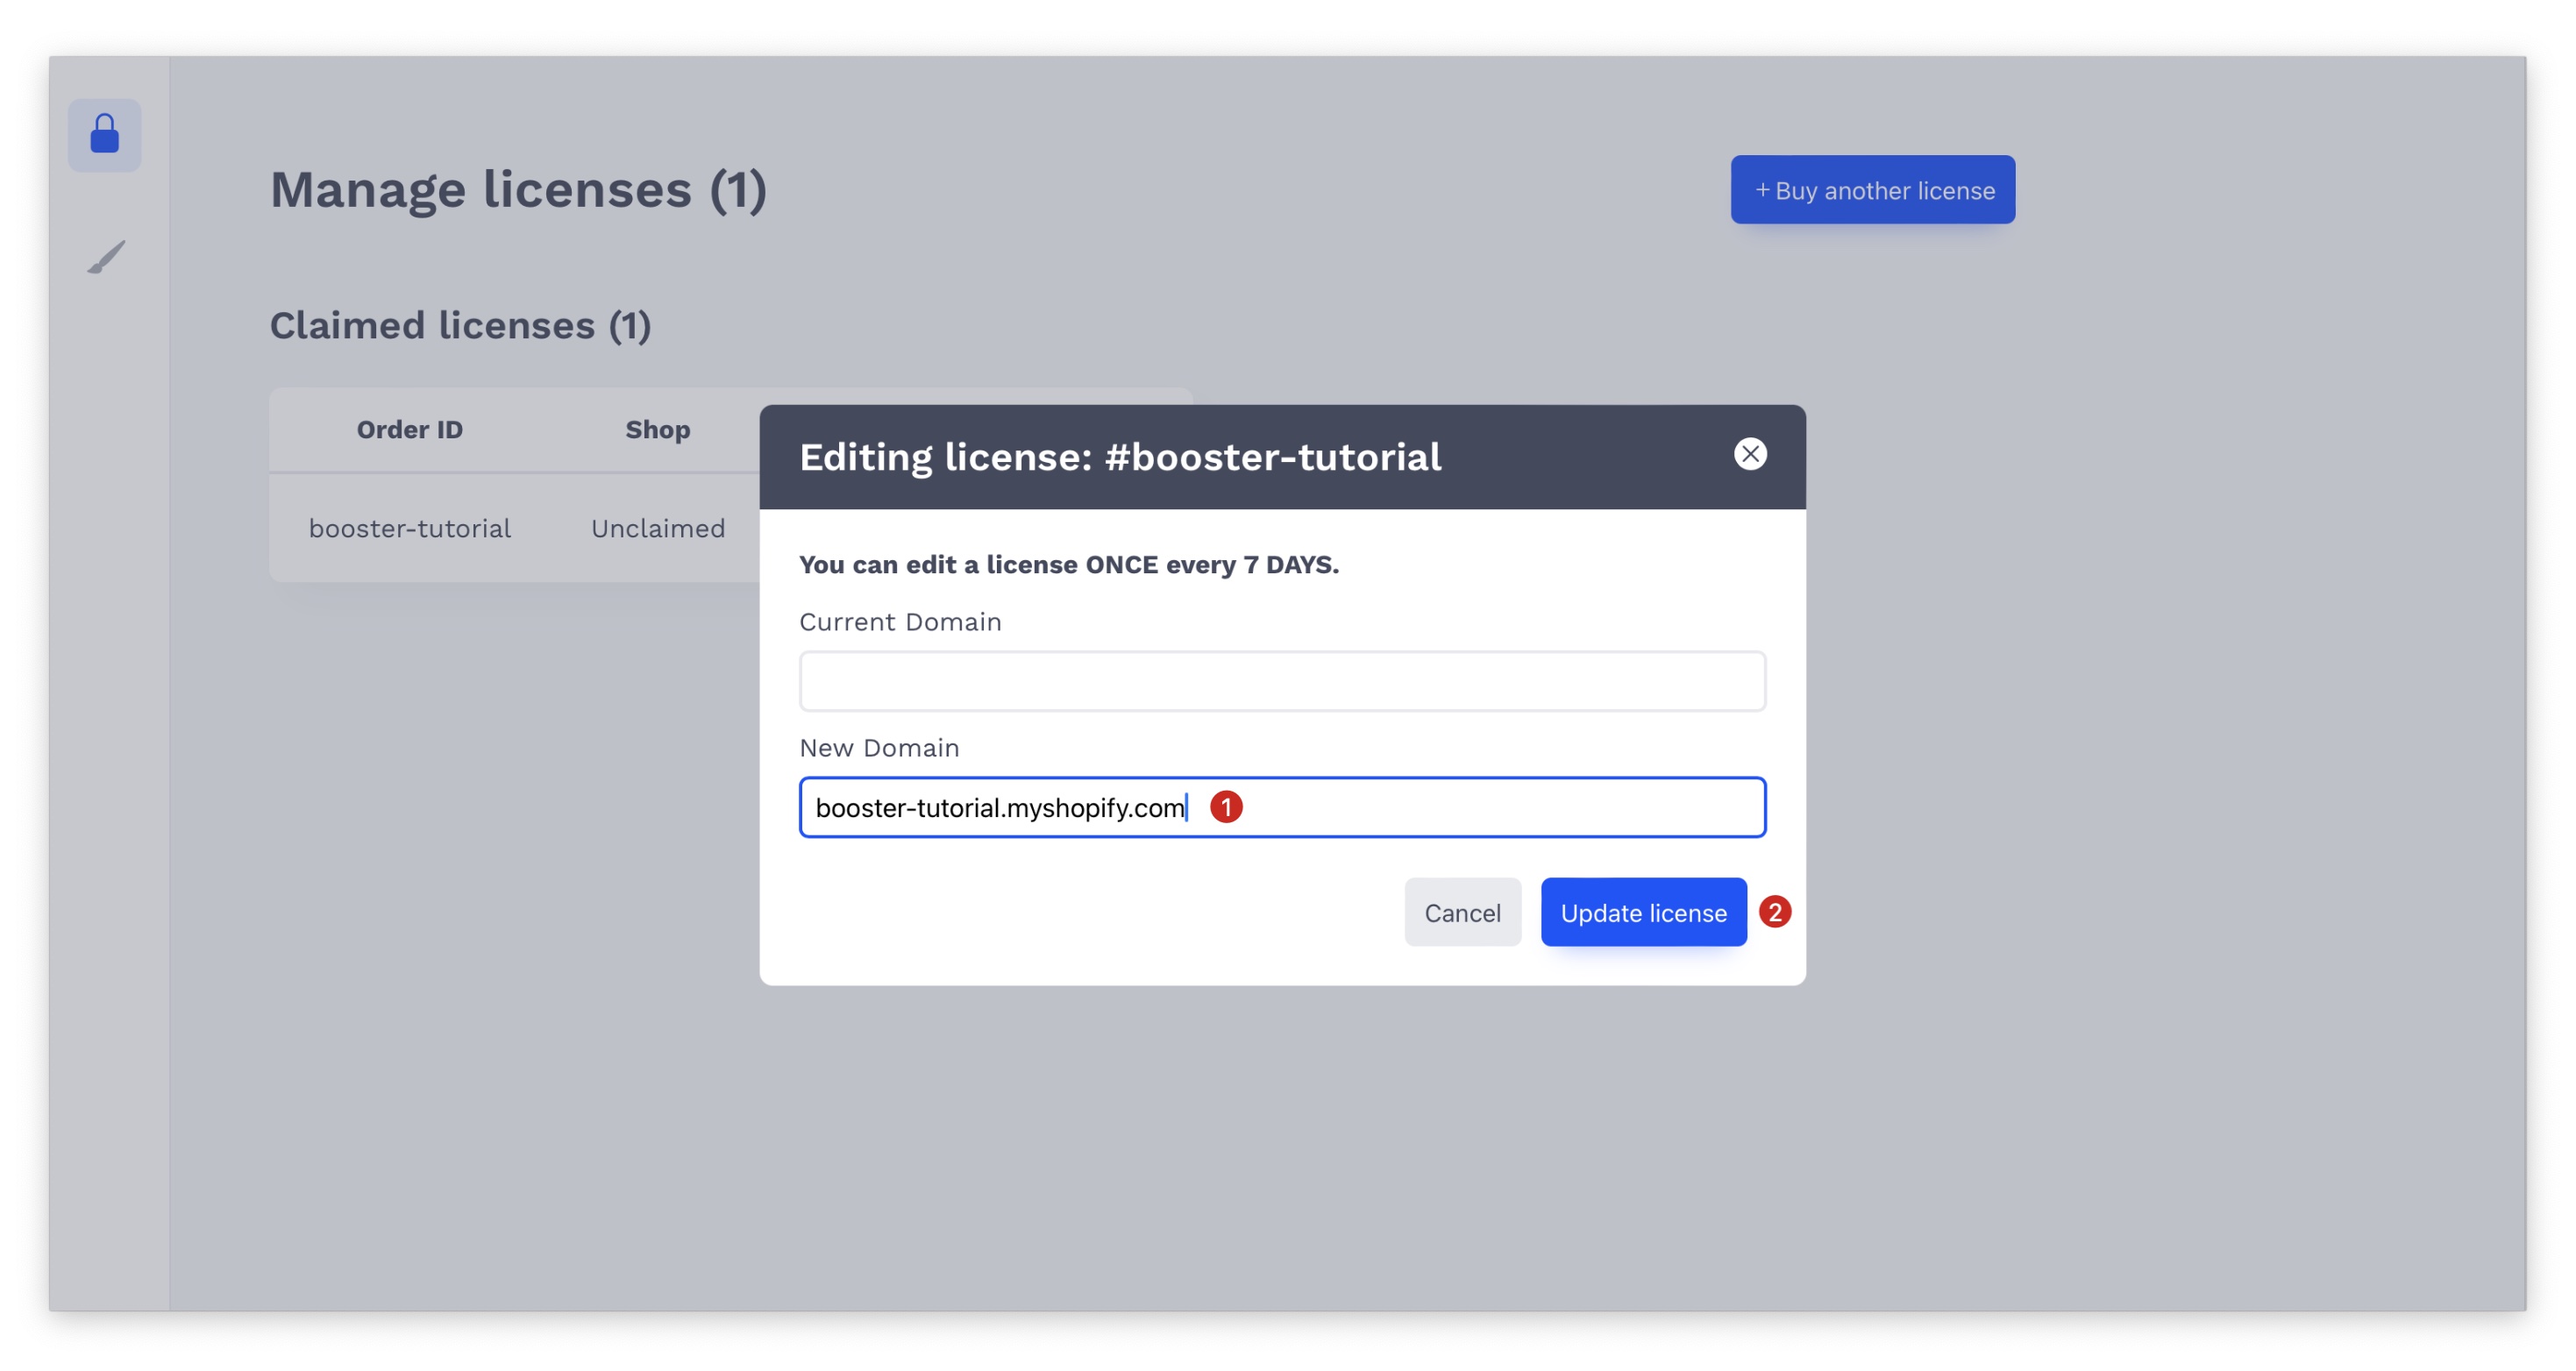The image size is (2576, 1371).
Task: Click Buy another license button
Action: pos(1872,190)
